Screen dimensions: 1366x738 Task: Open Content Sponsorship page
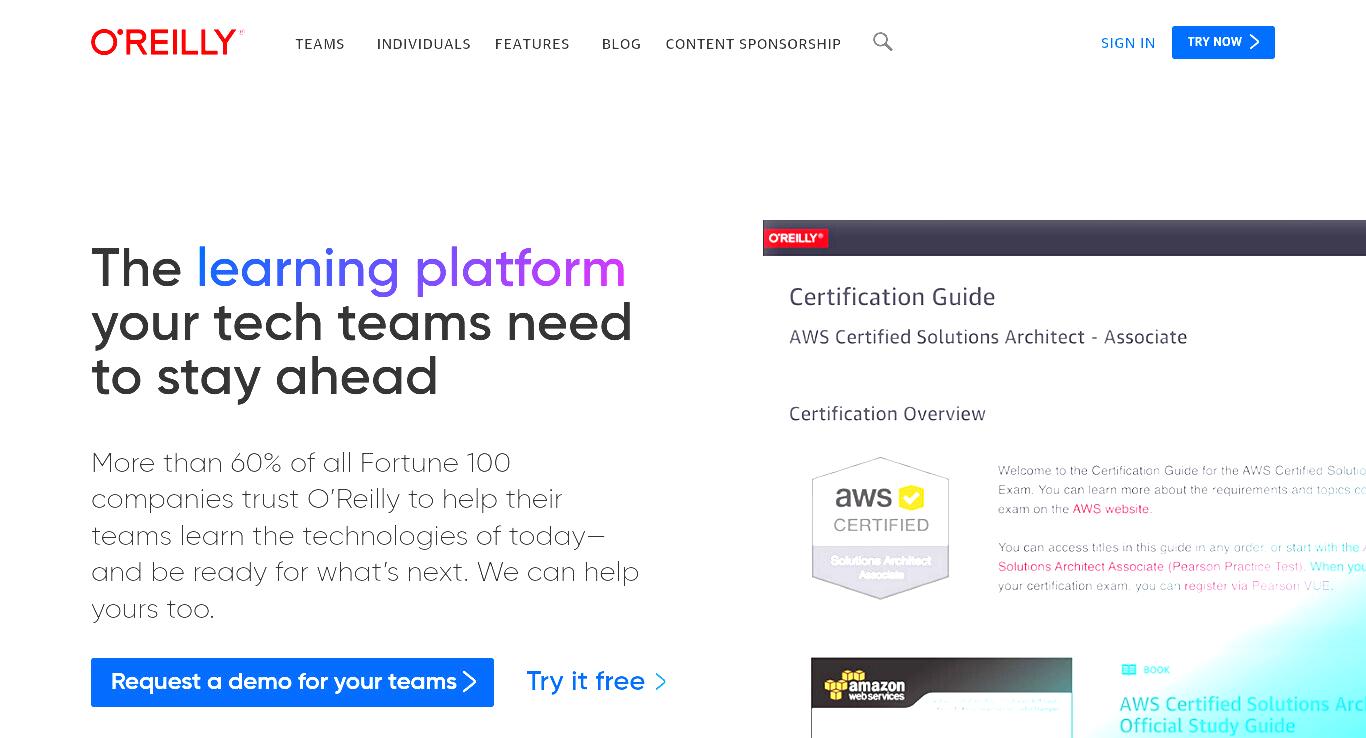[x=753, y=44]
